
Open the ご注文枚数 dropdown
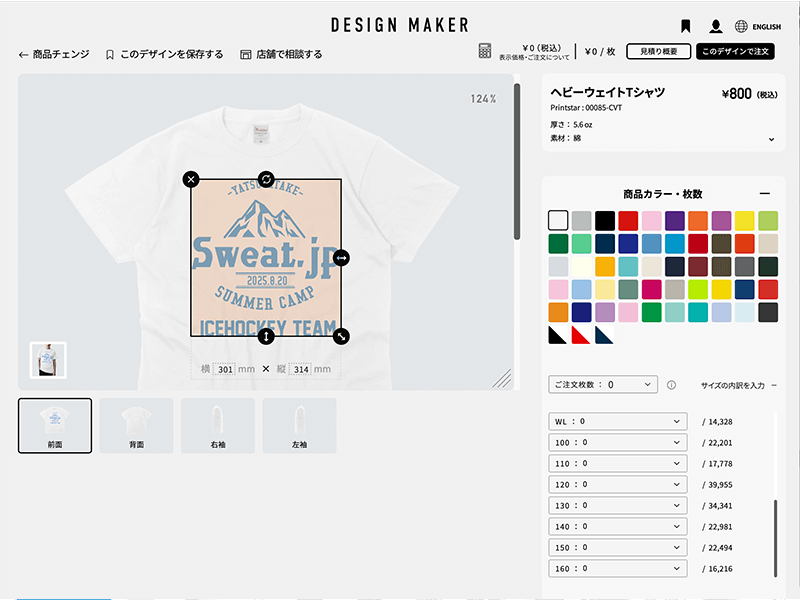pyautogui.click(x=603, y=385)
